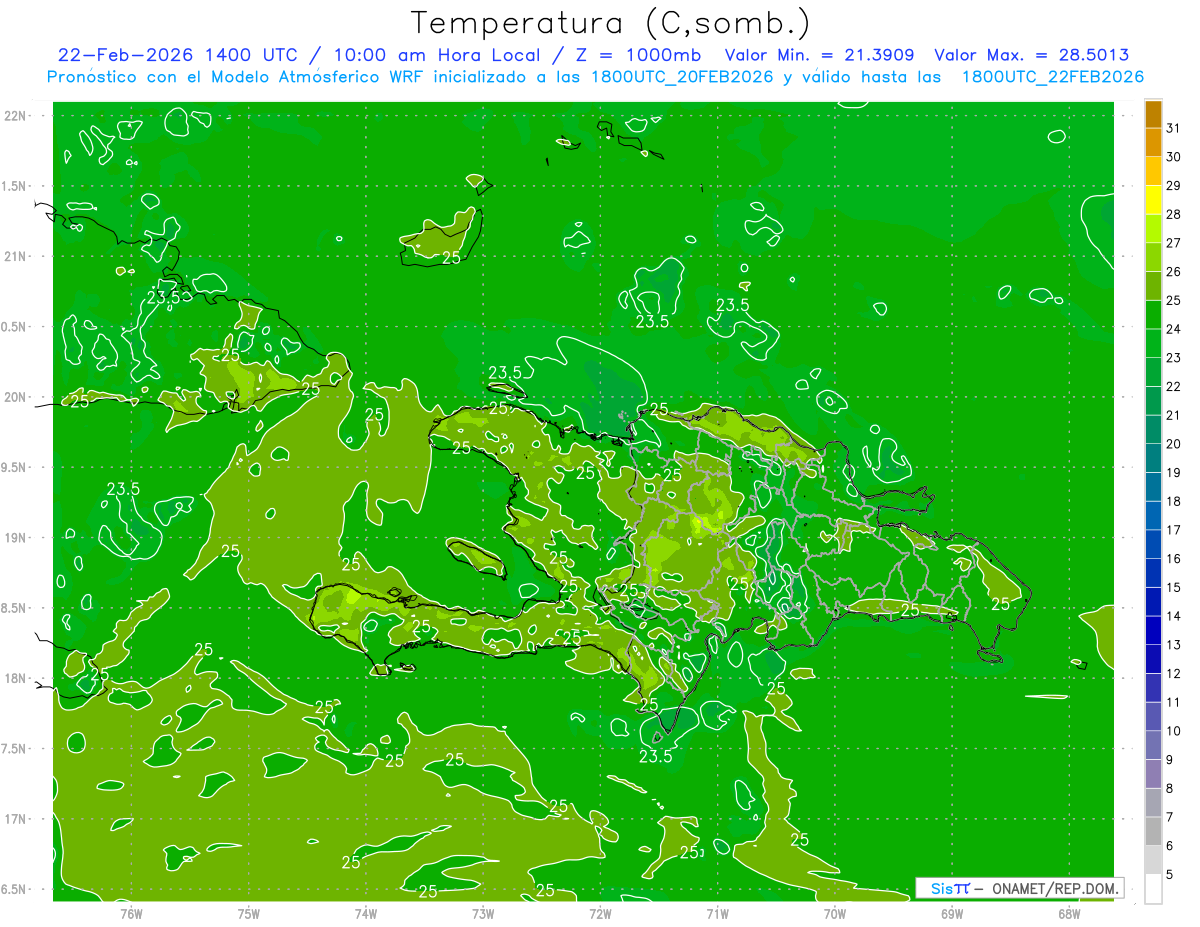
Task: Click the '22N' latitude axis label
Action: pos(15,115)
